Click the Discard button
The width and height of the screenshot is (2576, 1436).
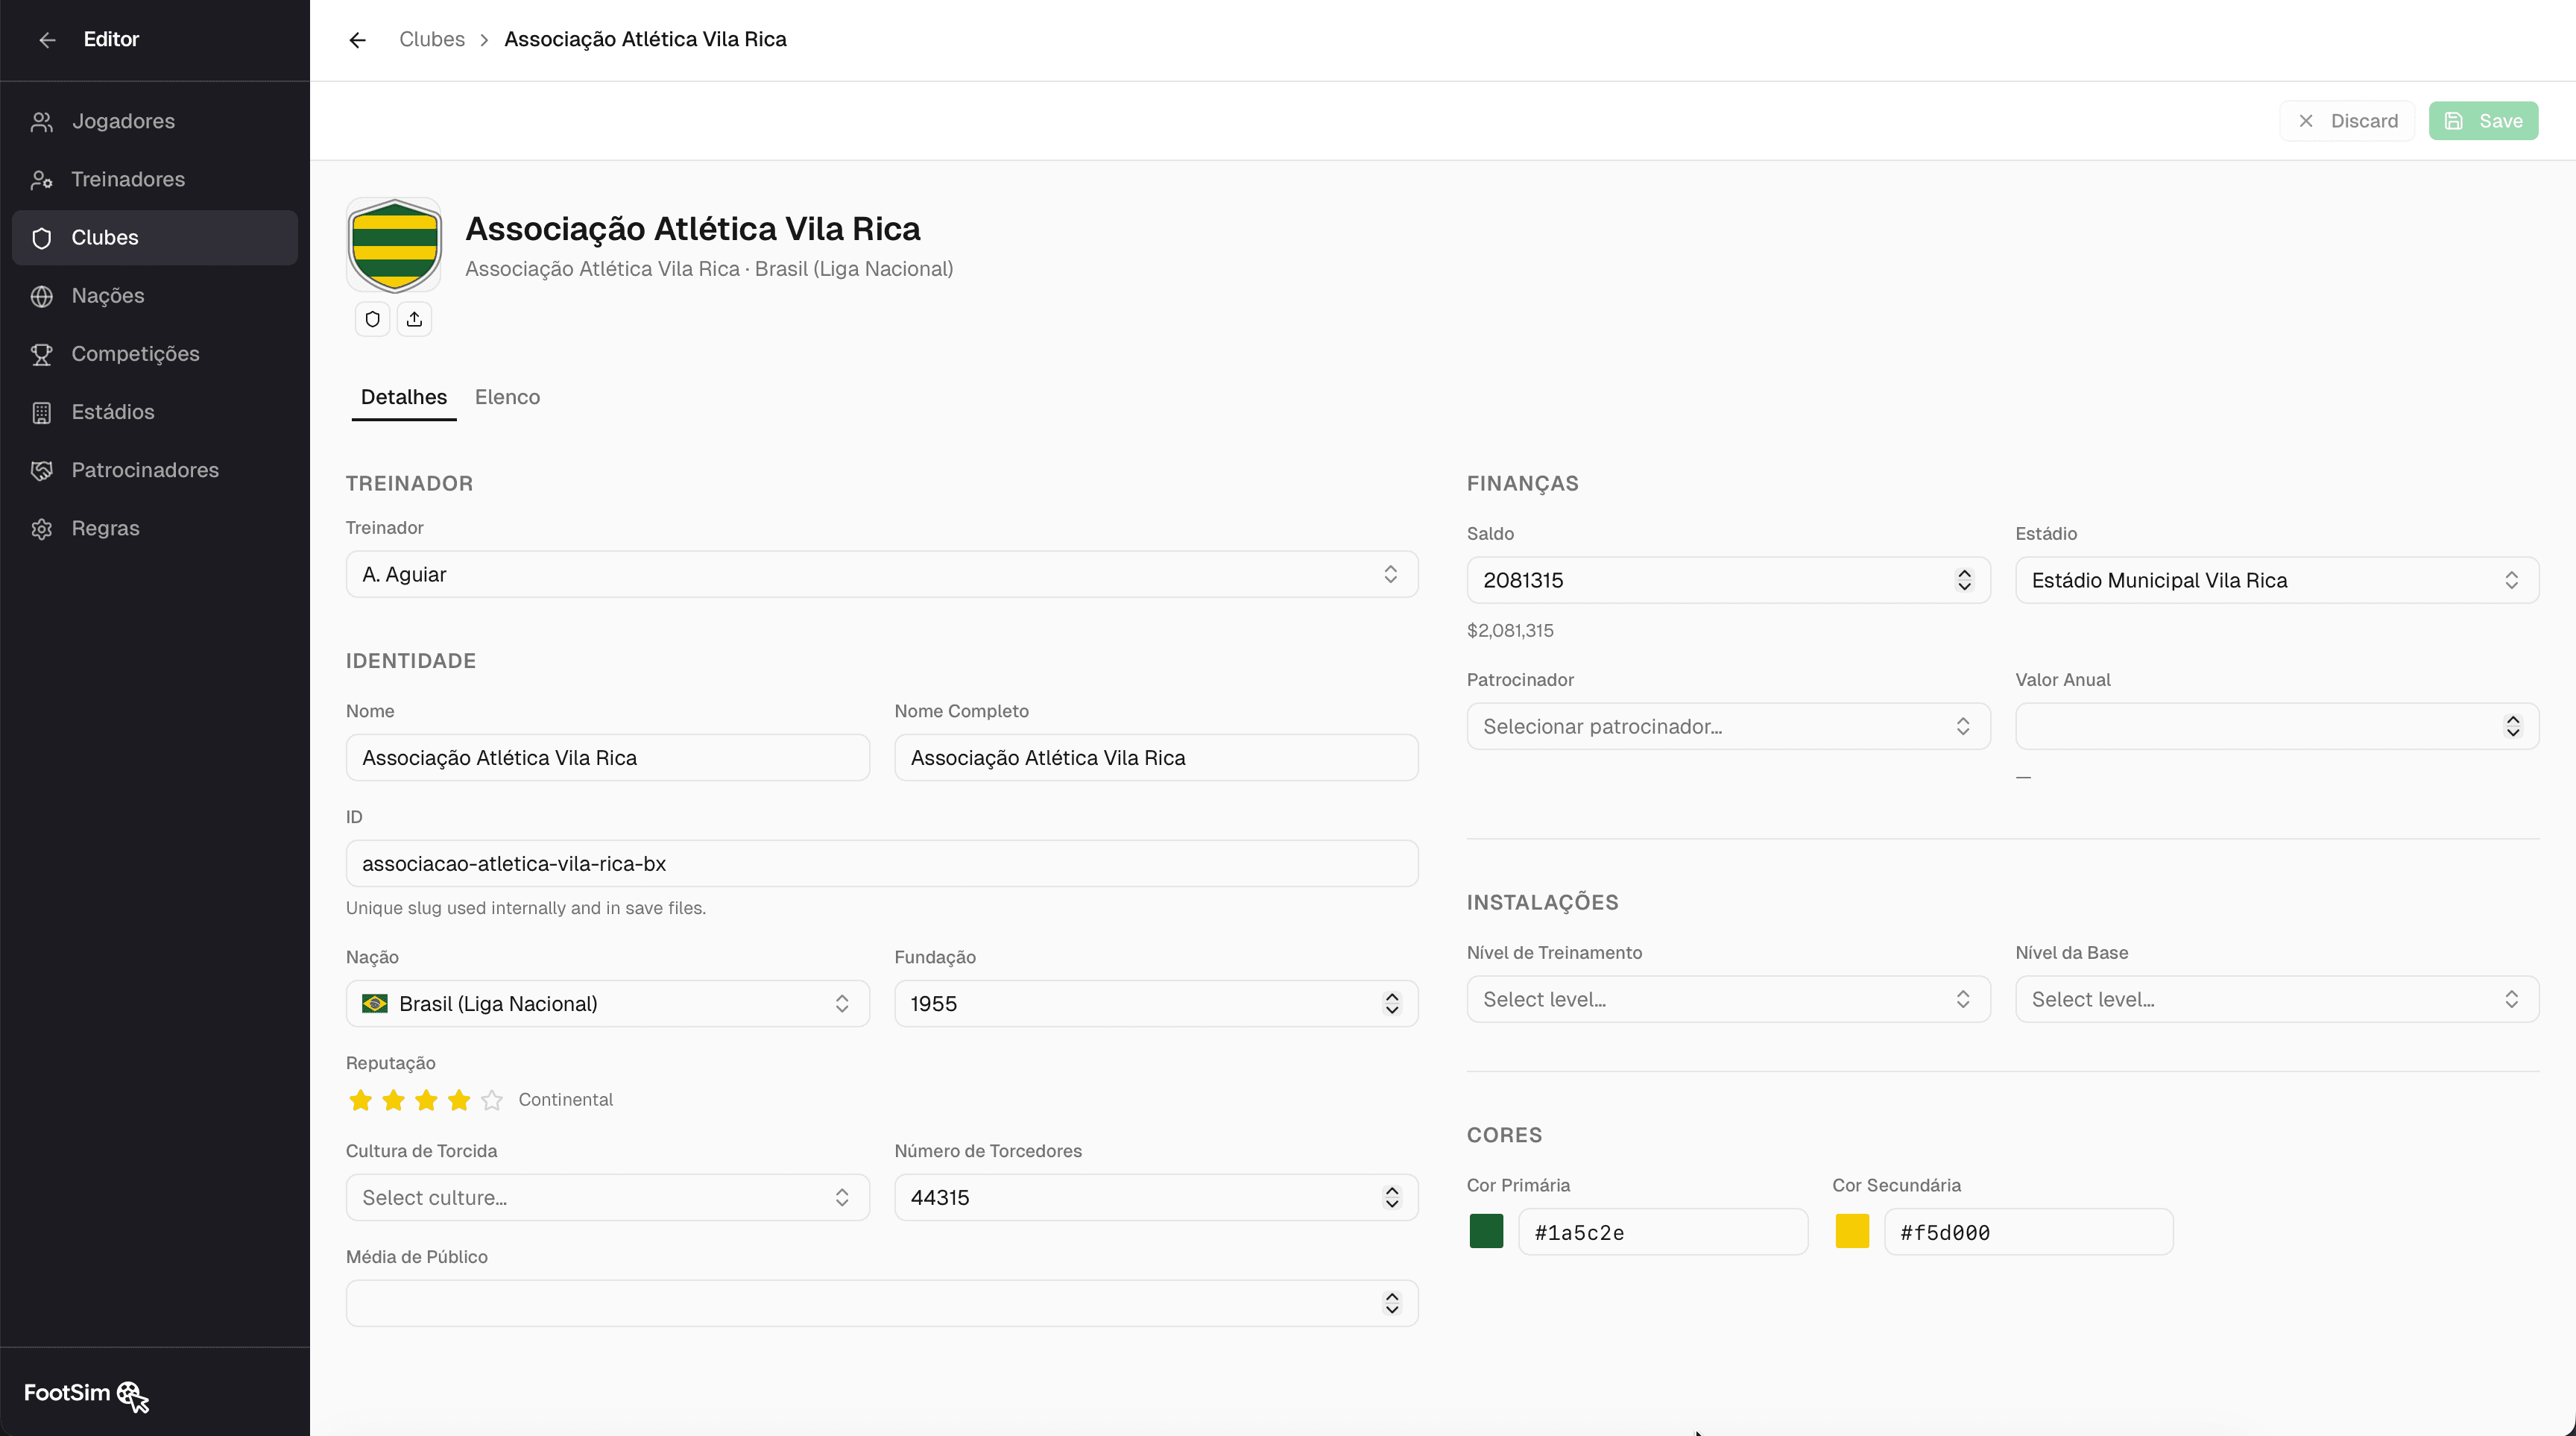(x=2347, y=121)
